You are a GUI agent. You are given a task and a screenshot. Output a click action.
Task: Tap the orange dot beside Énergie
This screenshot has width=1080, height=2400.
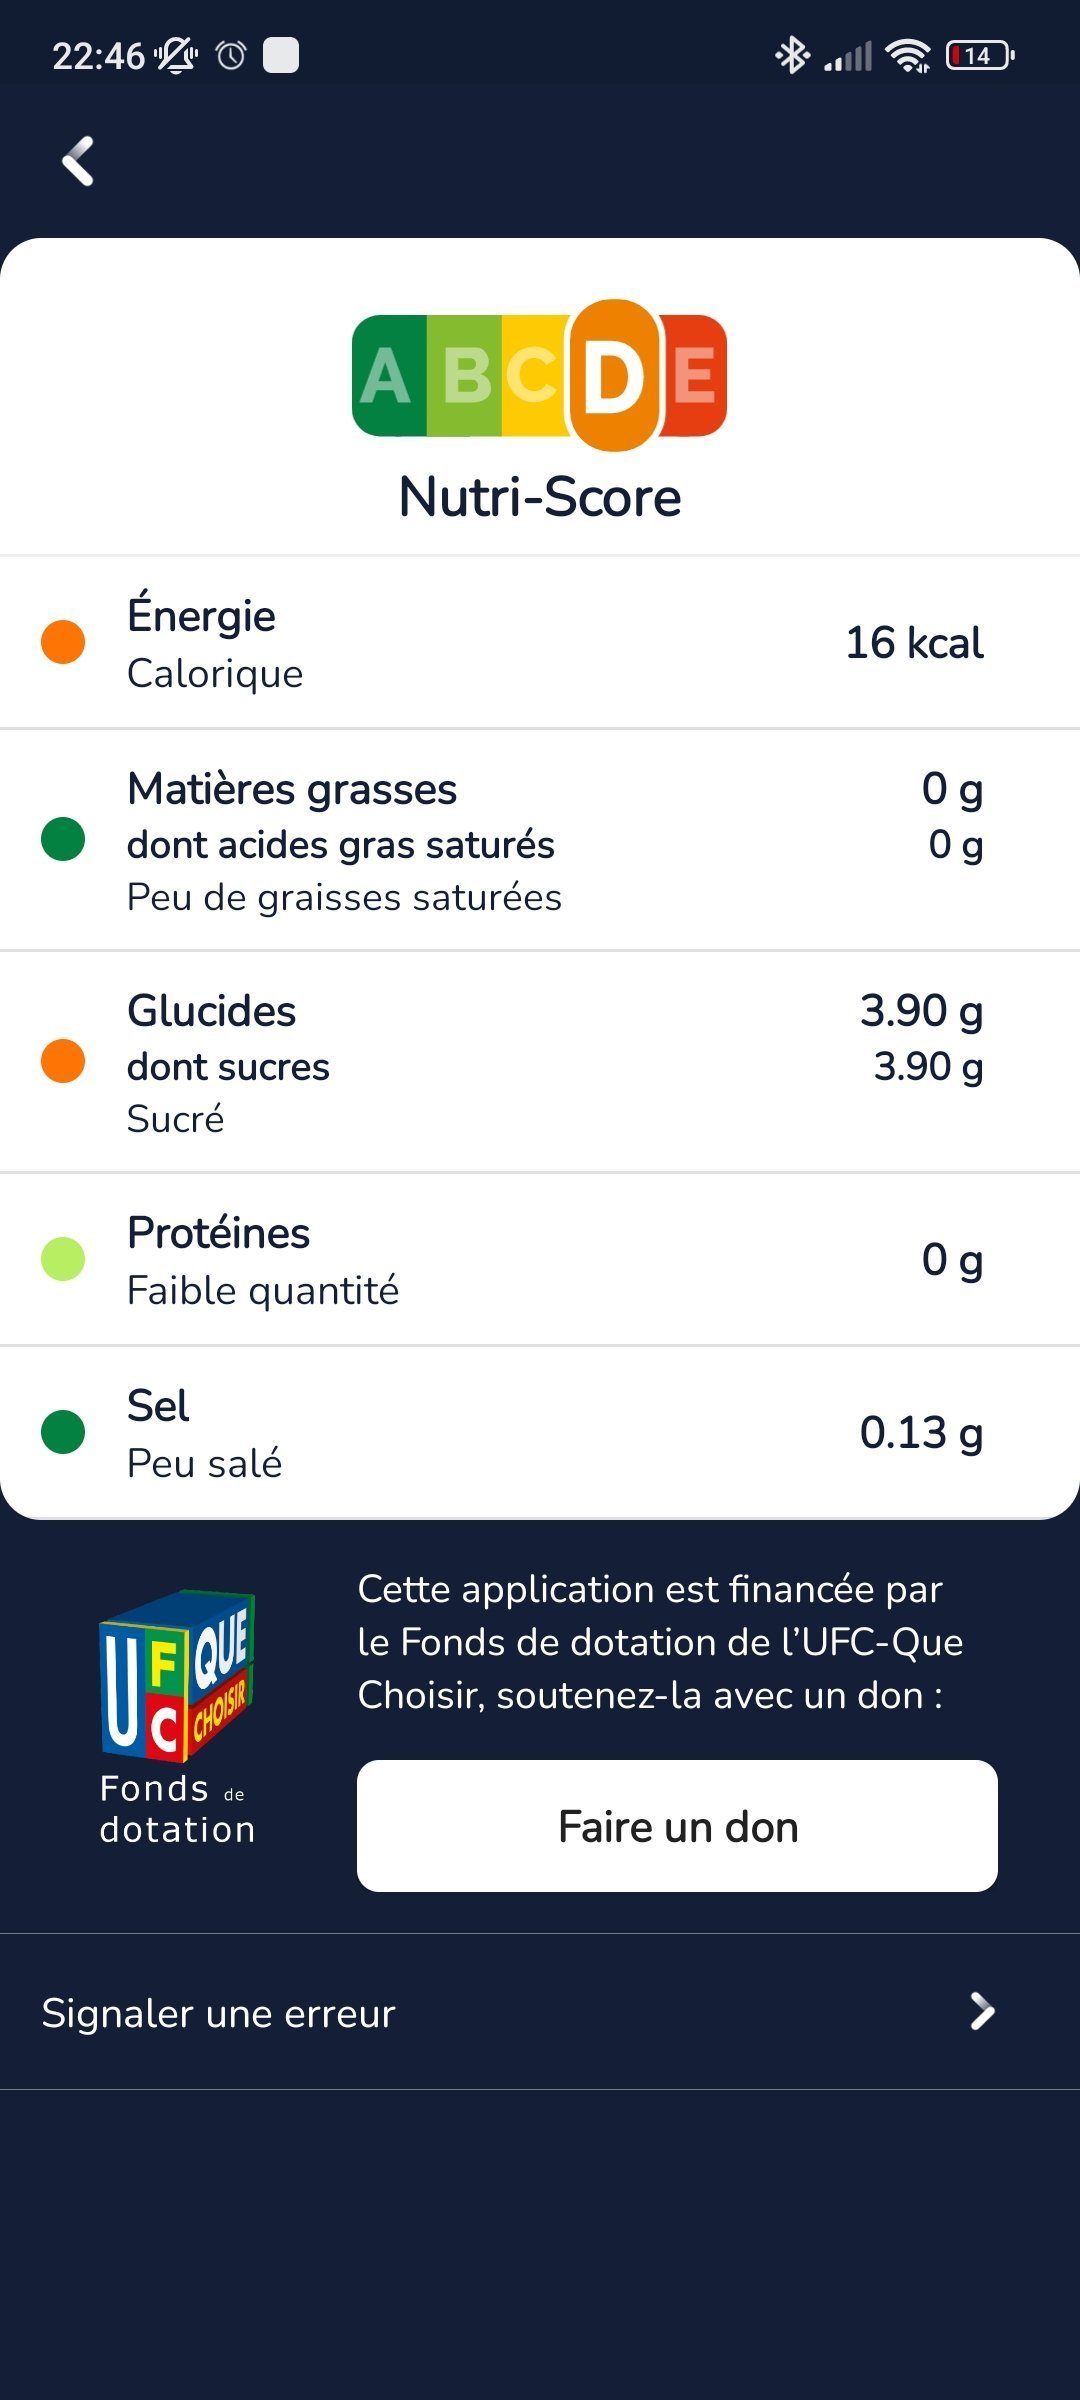(63, 642)
